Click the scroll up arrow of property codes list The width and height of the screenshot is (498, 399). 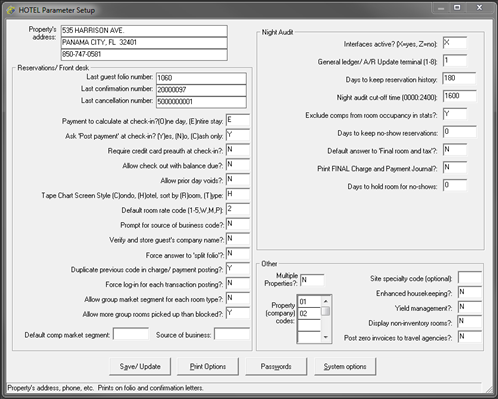[x=326, y=301]
